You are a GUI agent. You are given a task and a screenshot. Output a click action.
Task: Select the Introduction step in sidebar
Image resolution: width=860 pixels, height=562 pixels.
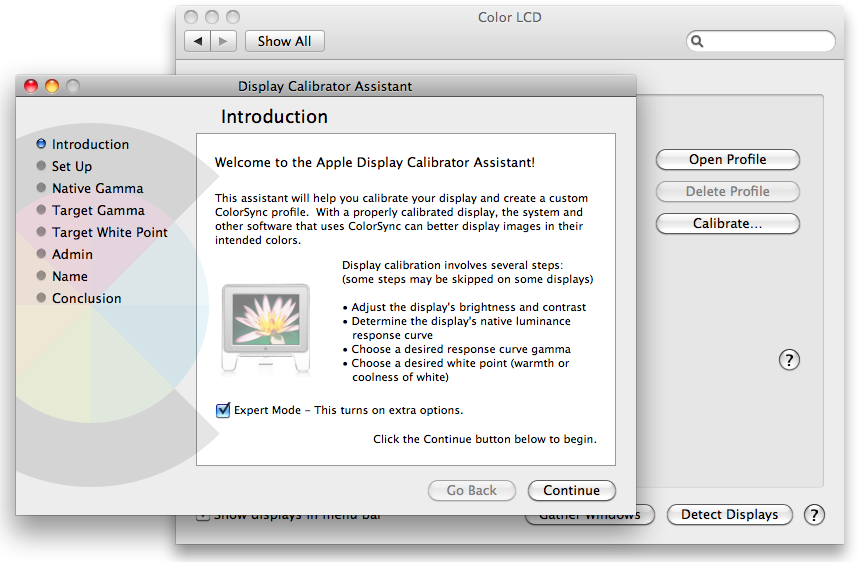(x=83, y=144)
